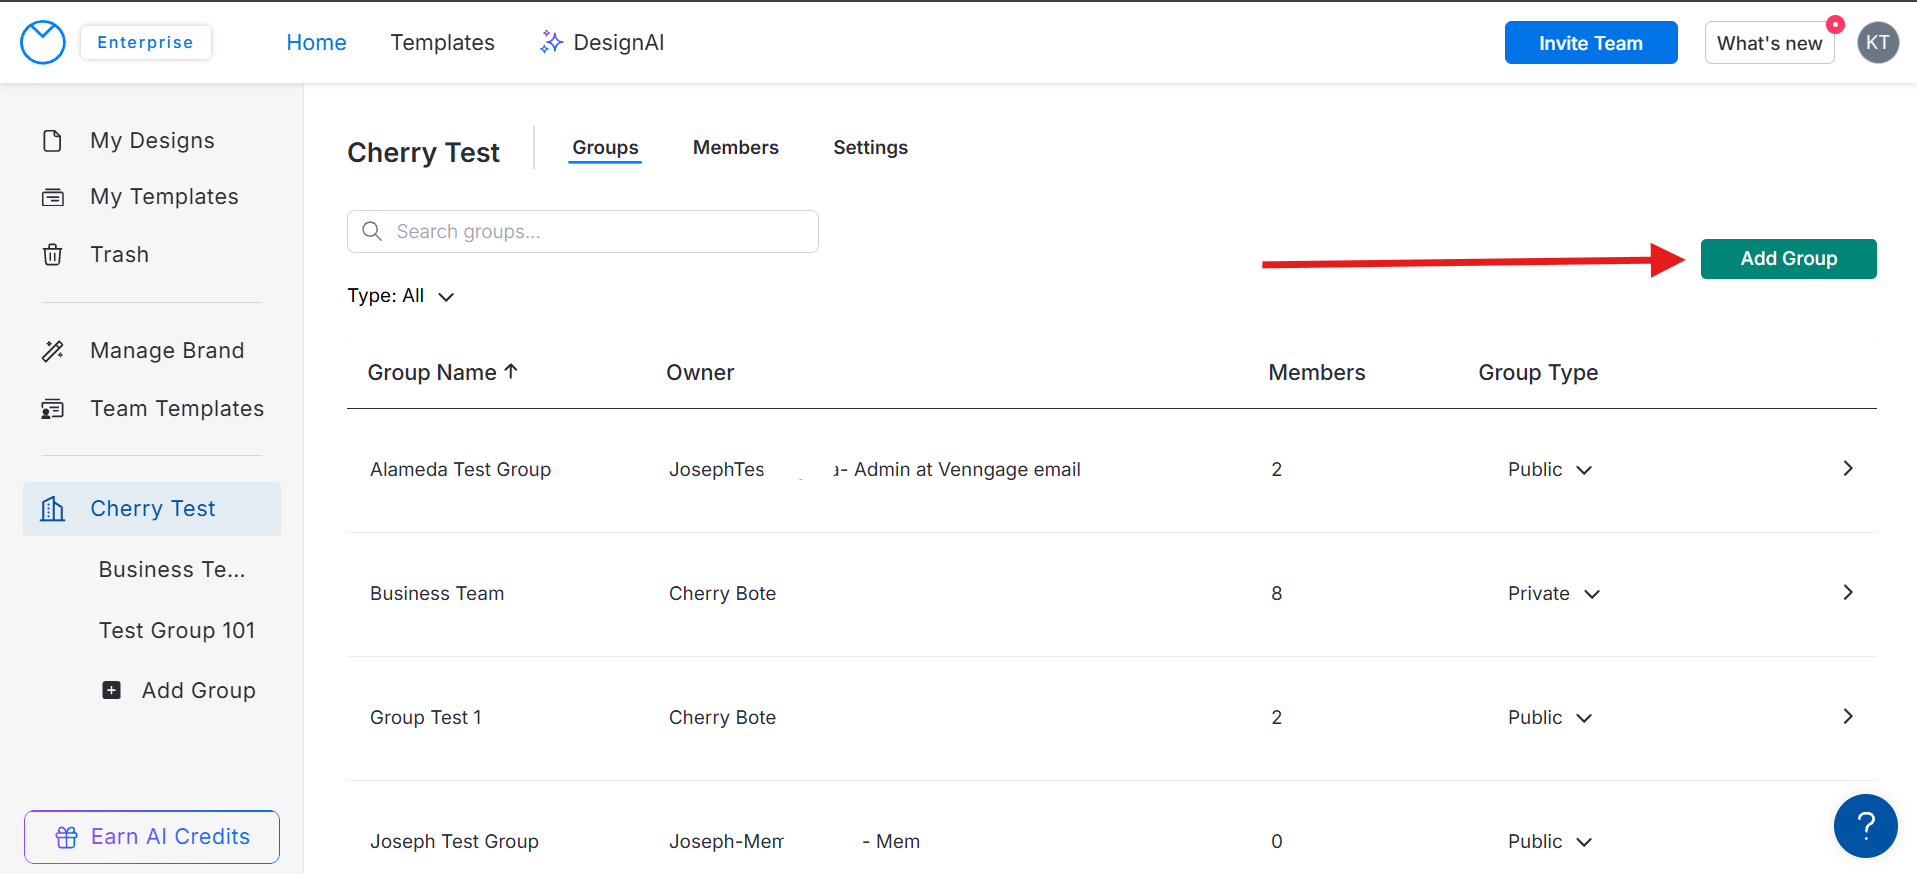Click Cherry Bote owner of Group Test 1
This screenshot has height=874, width=1917.
click(x=722, y=718)
